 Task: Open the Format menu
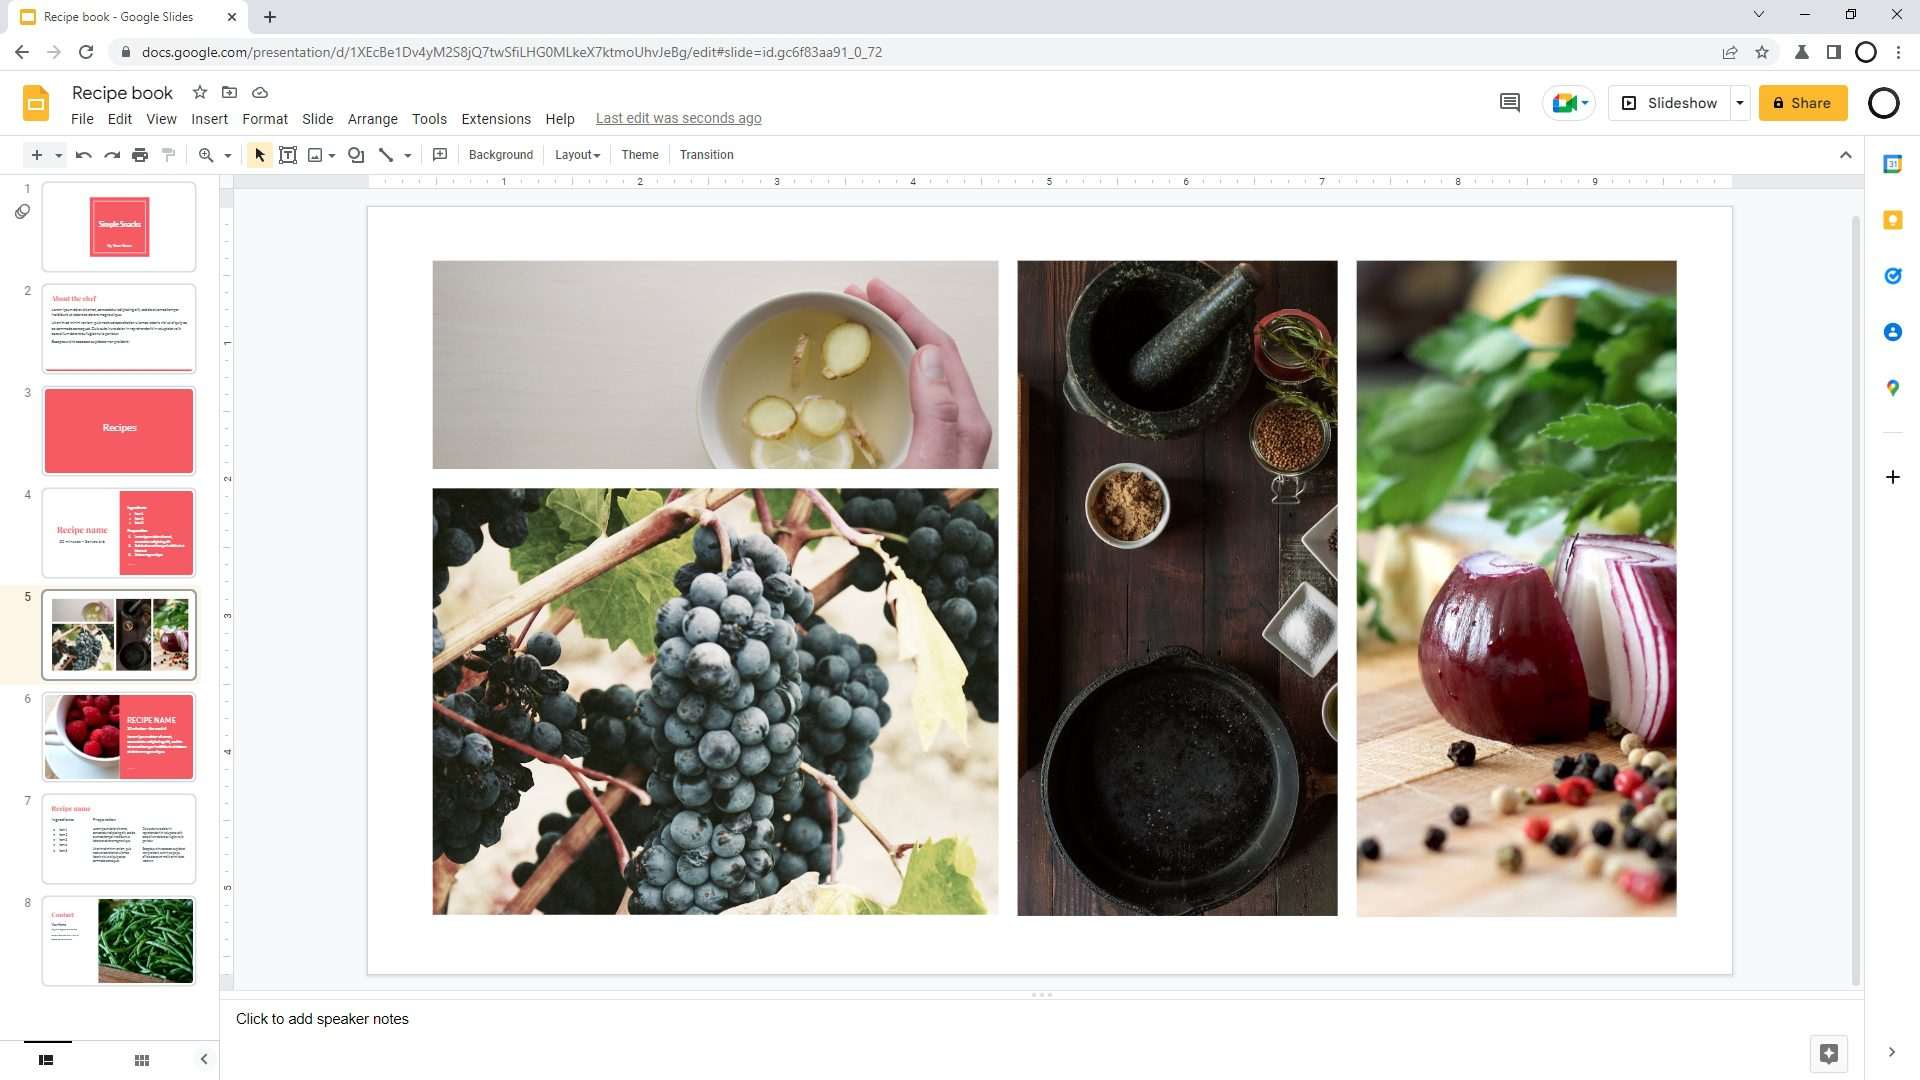262,117
